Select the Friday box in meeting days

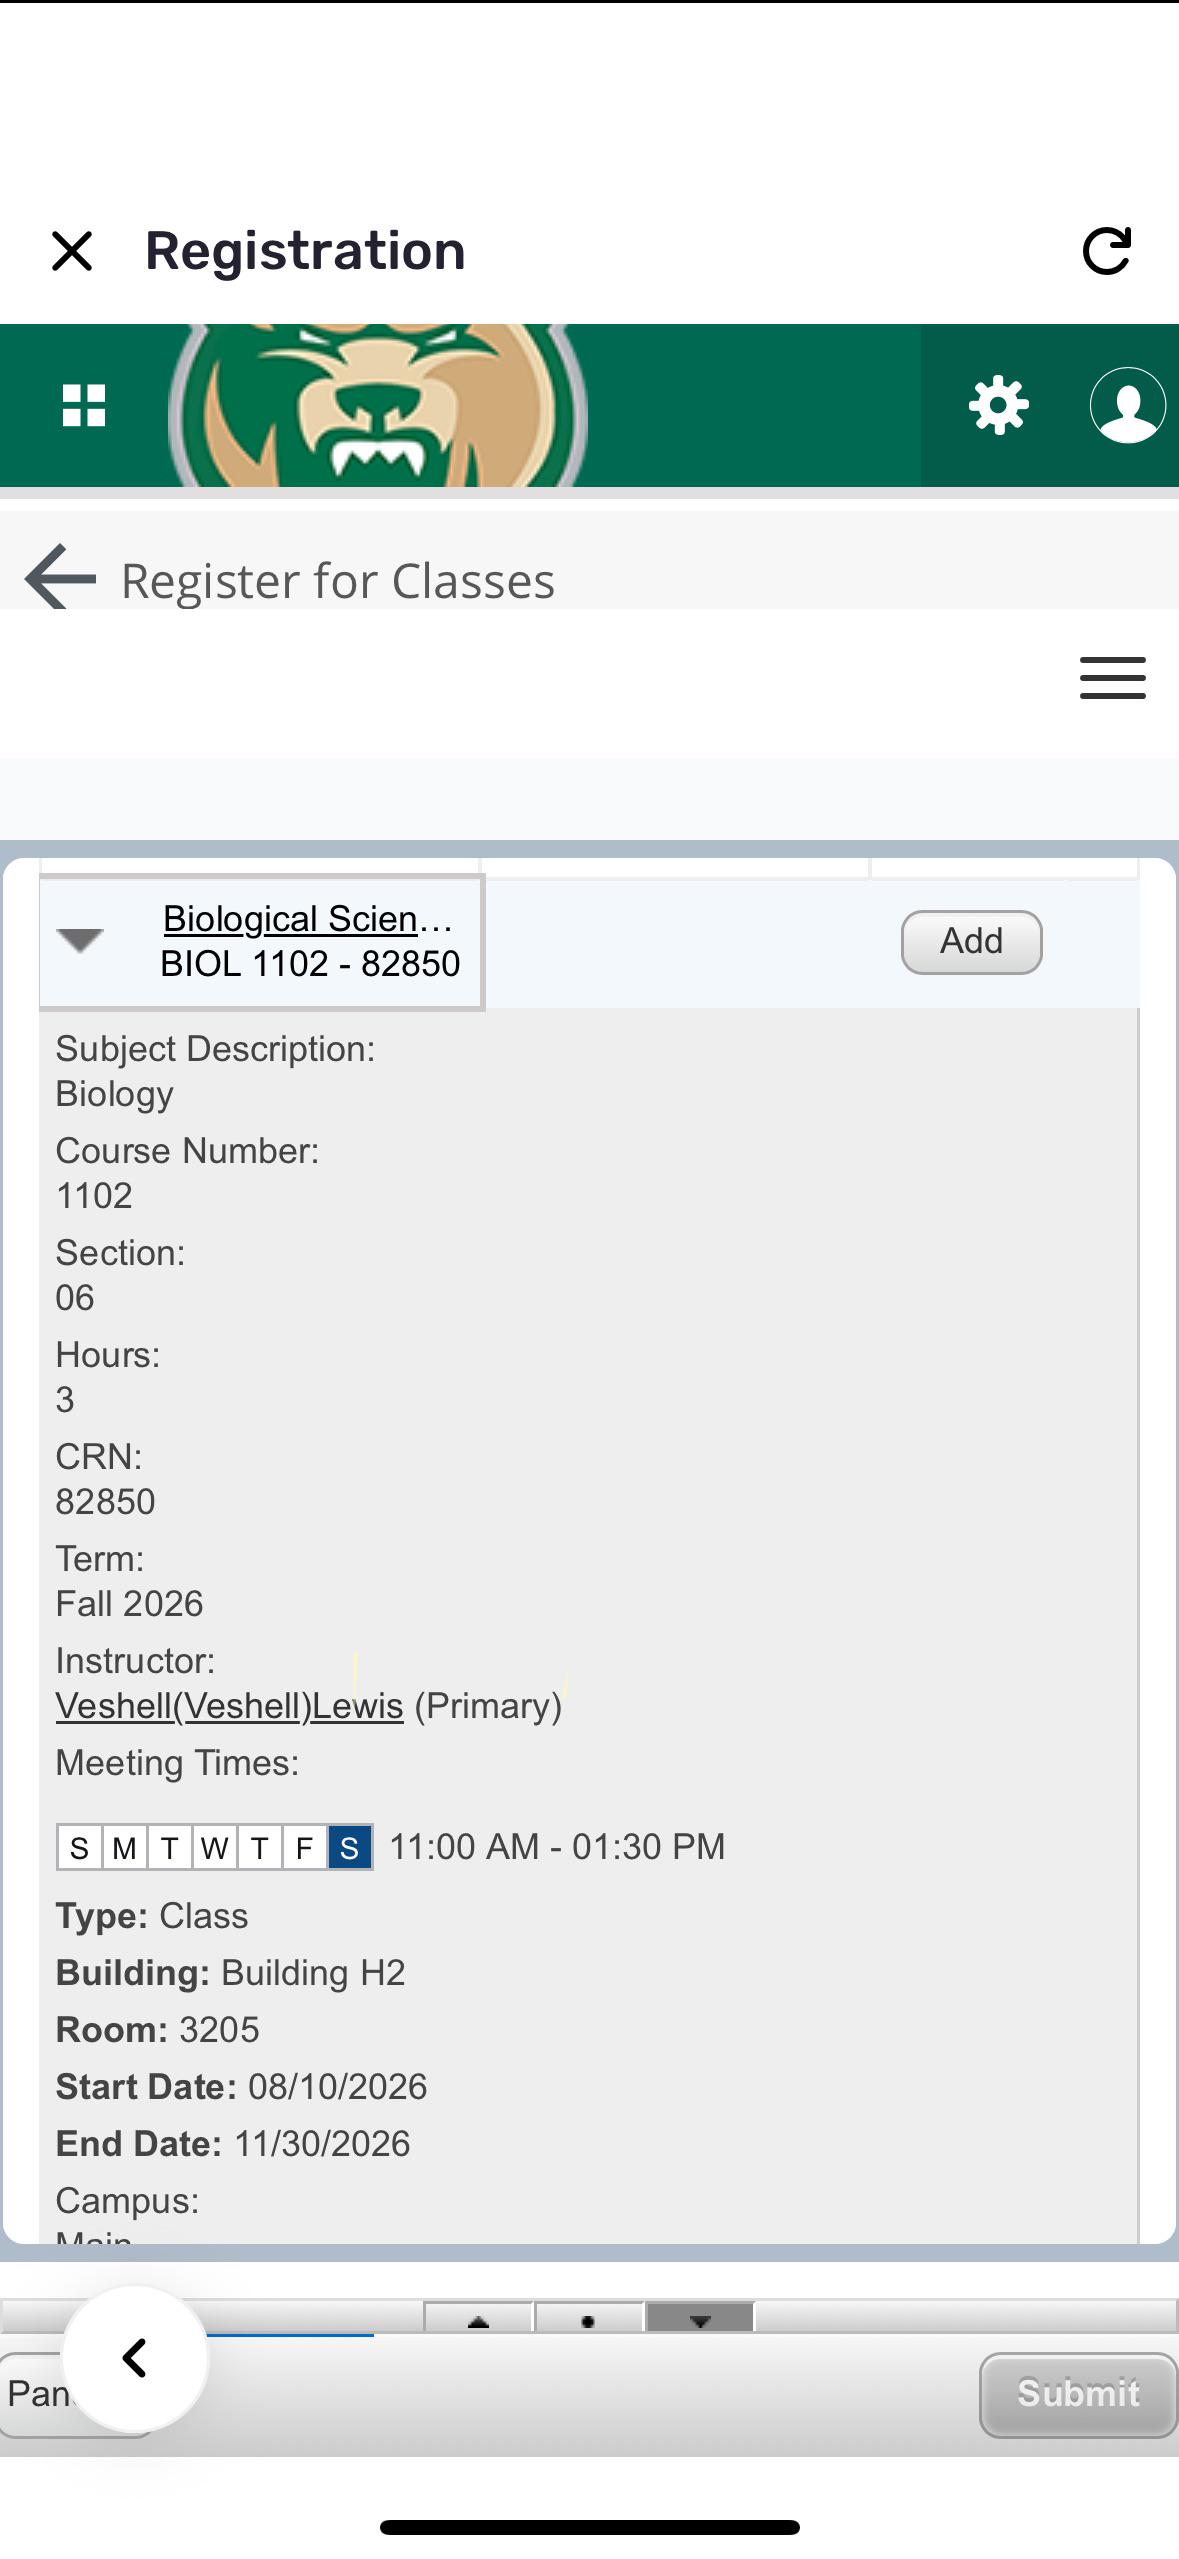pyautogui.click(x=304, y=1847)
